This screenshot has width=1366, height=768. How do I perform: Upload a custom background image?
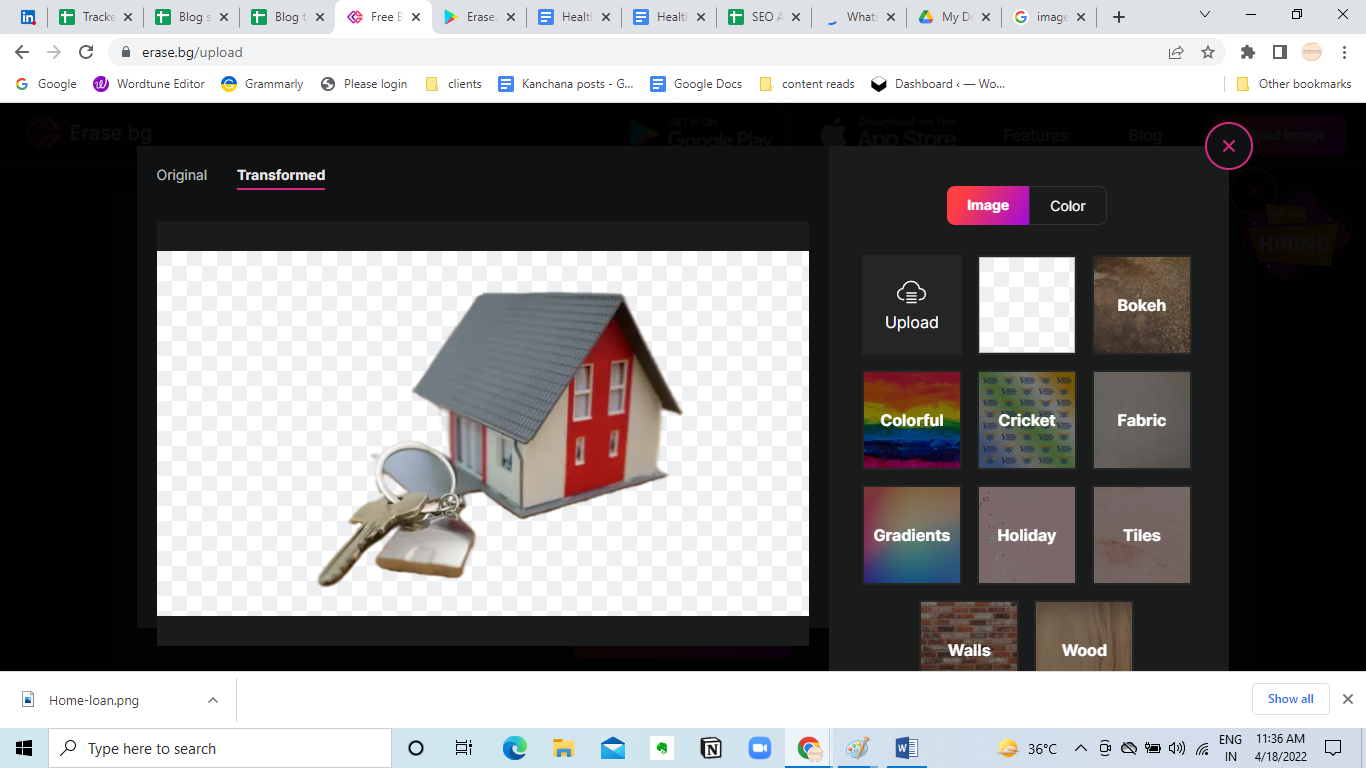click(912, 305)
